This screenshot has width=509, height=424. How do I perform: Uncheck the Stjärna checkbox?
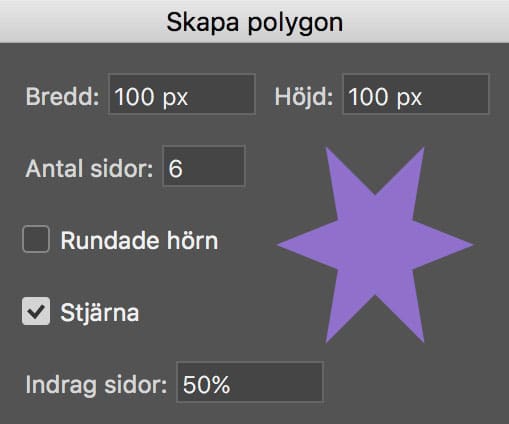[36, 311]
